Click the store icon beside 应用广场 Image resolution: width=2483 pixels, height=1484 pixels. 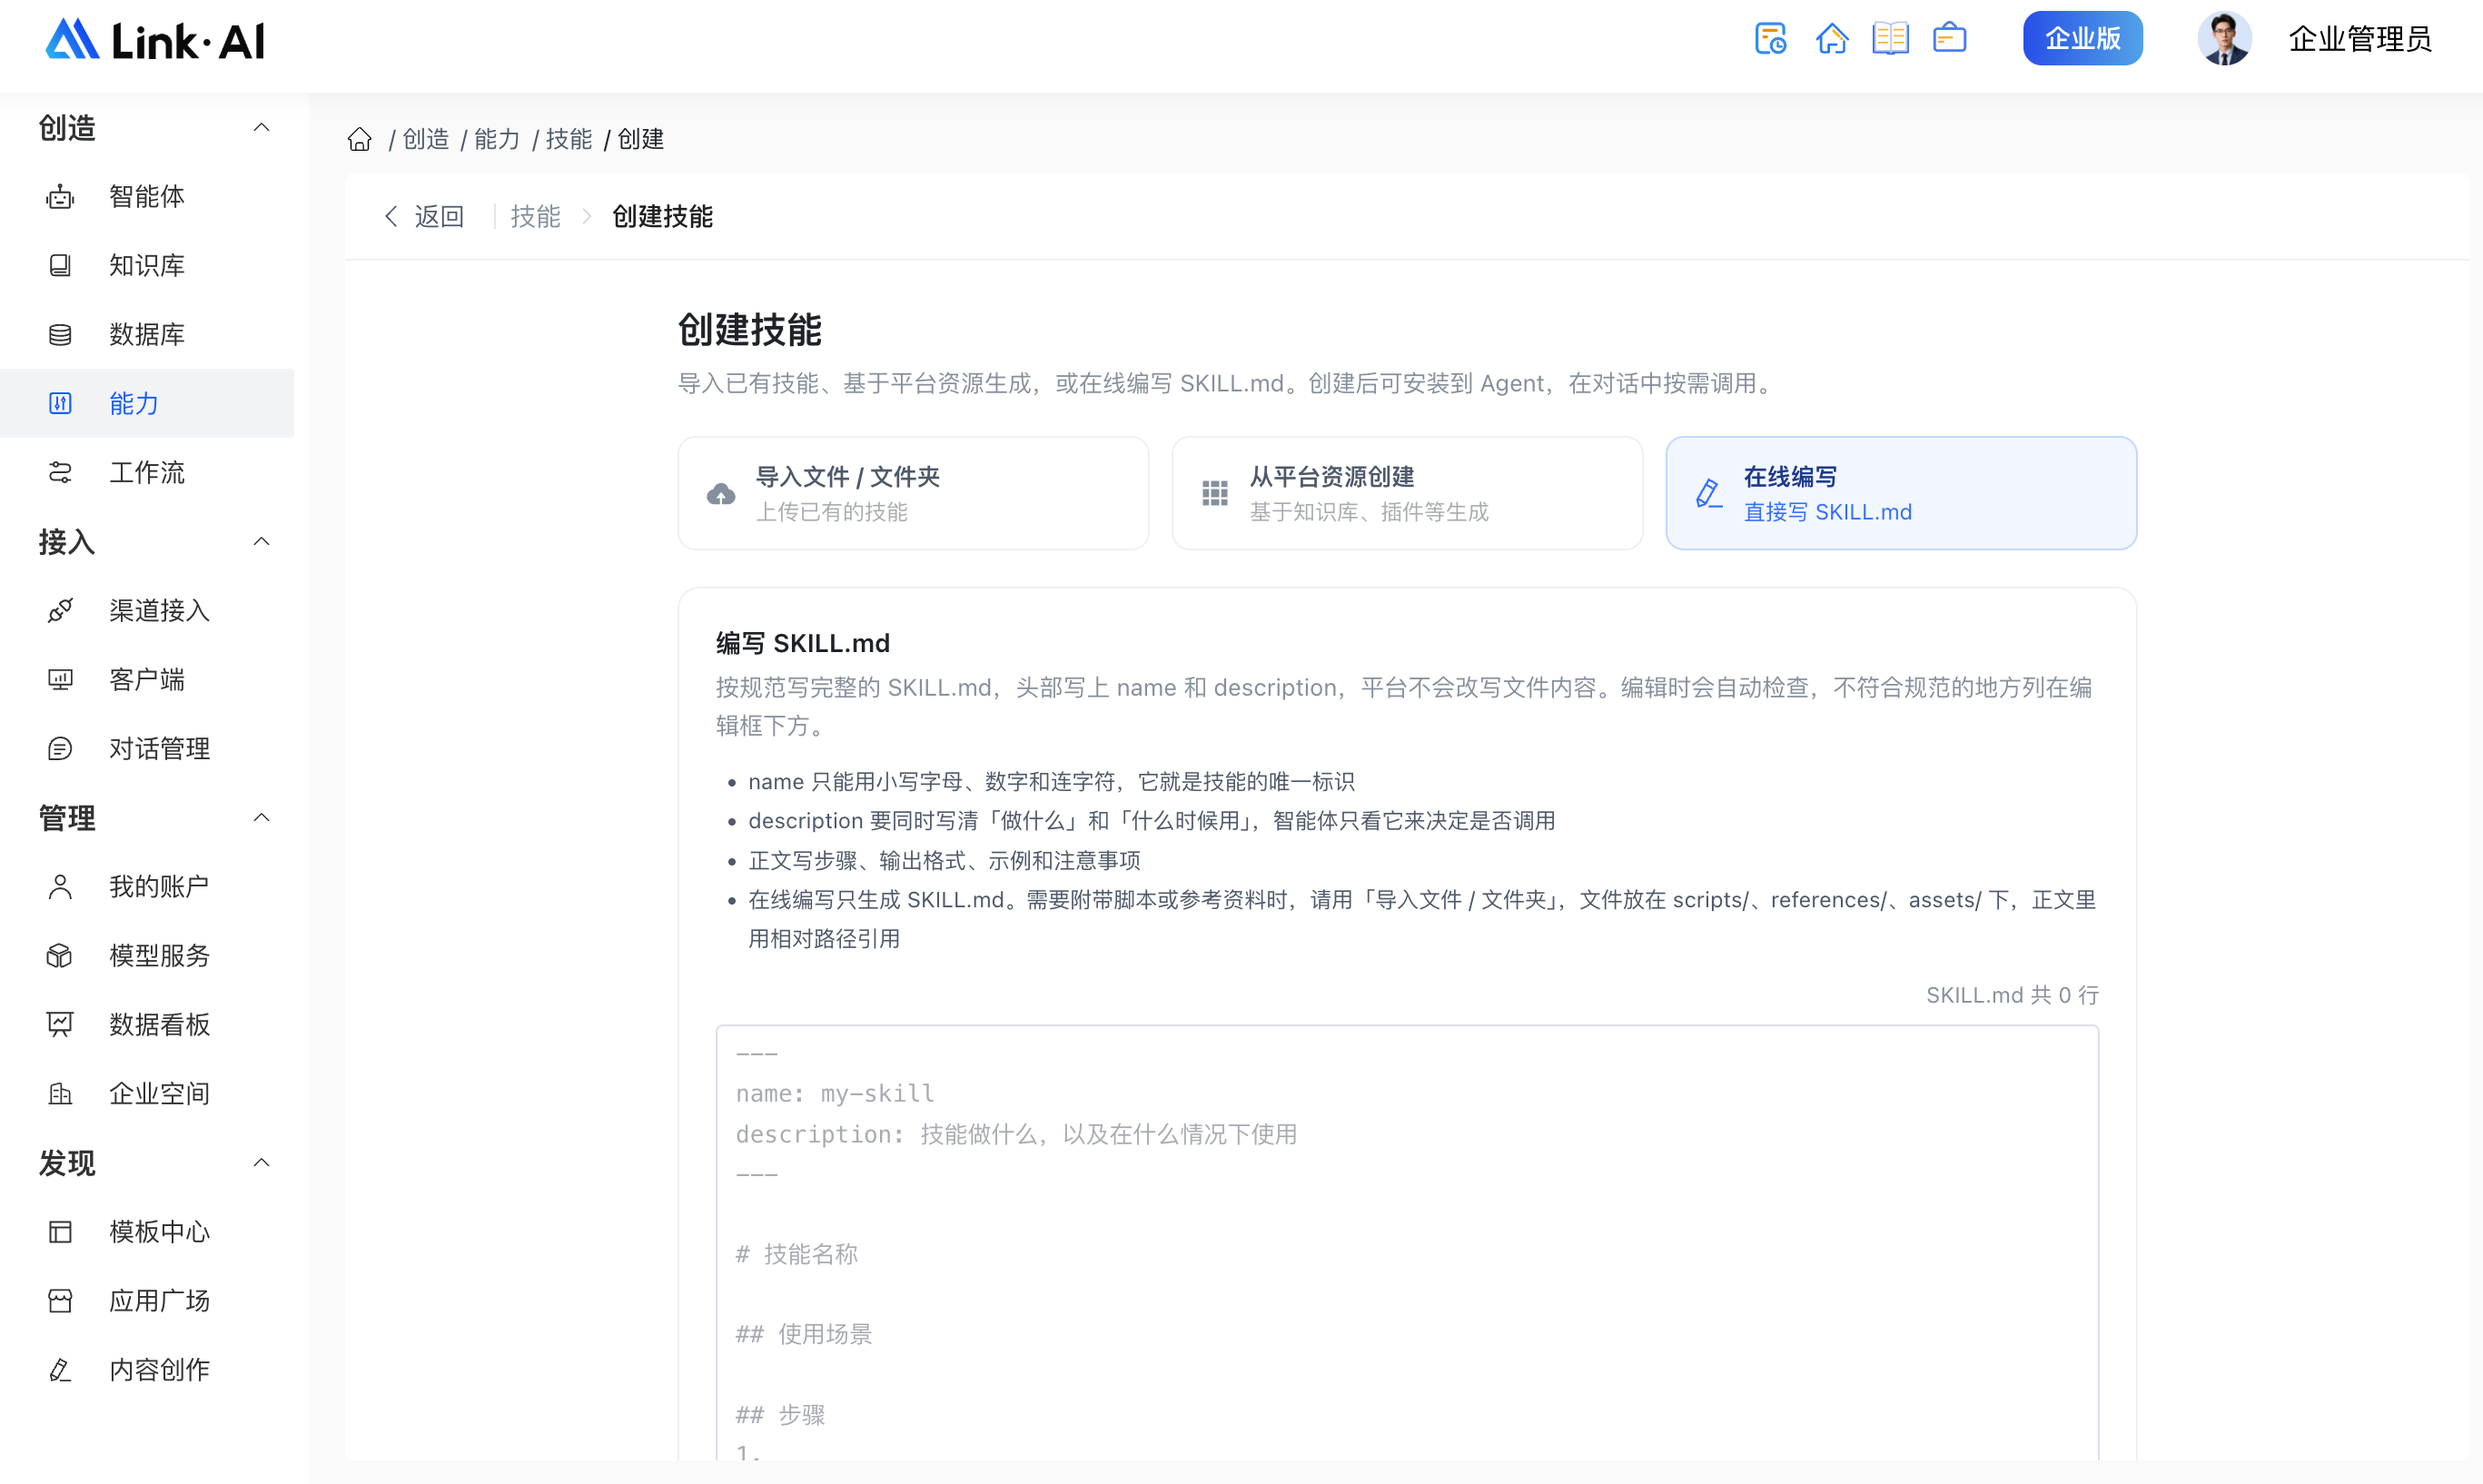pos(60,1301)
